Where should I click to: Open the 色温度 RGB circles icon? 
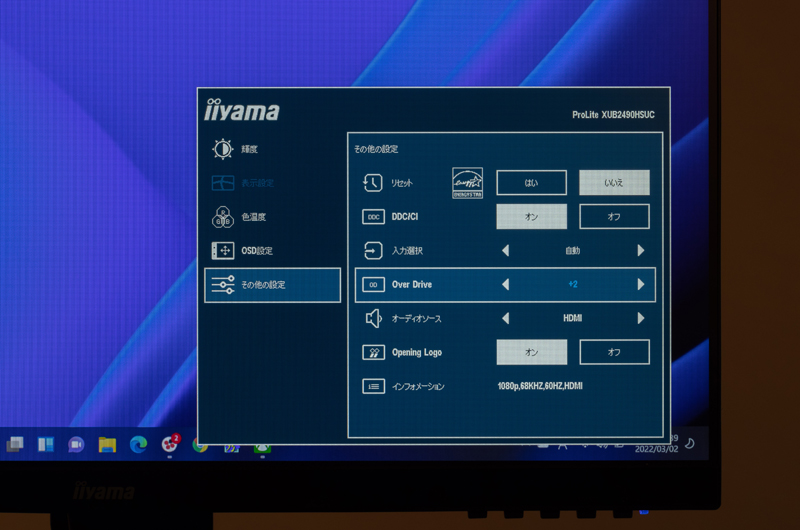pyautogui.click(x=223, y=217)
